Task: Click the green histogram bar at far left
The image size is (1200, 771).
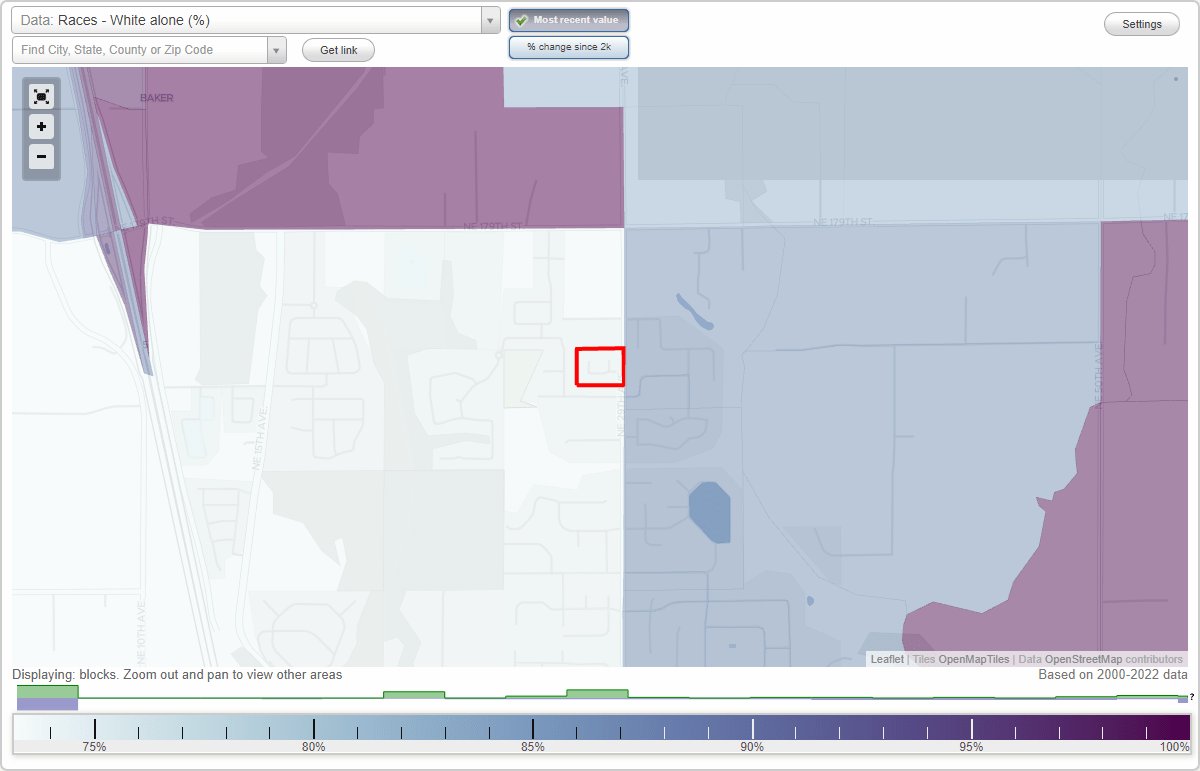Action: [x=47, y=691]
